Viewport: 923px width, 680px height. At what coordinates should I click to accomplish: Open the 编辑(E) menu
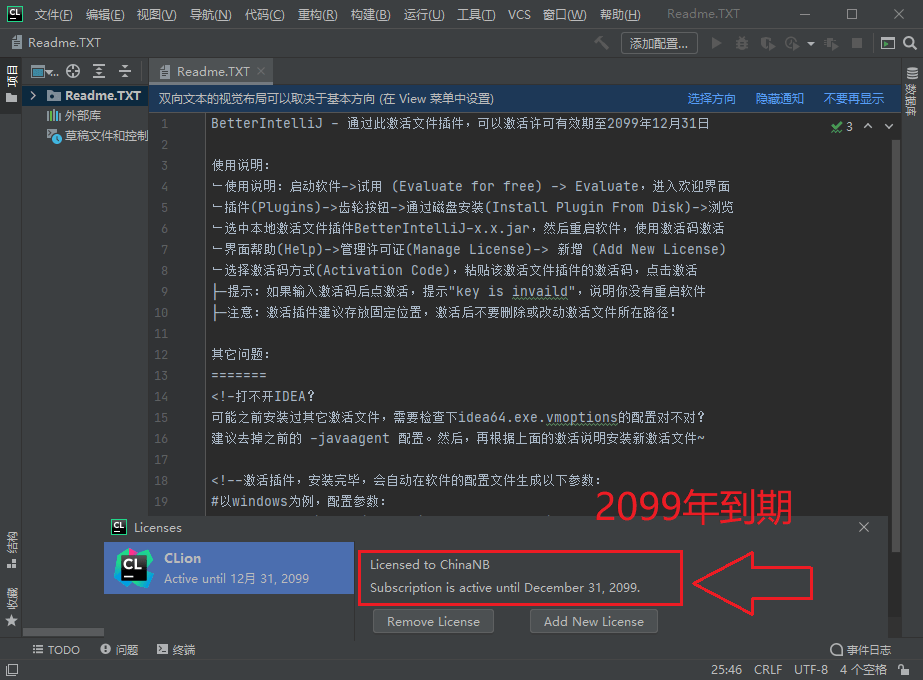point(105,14)
